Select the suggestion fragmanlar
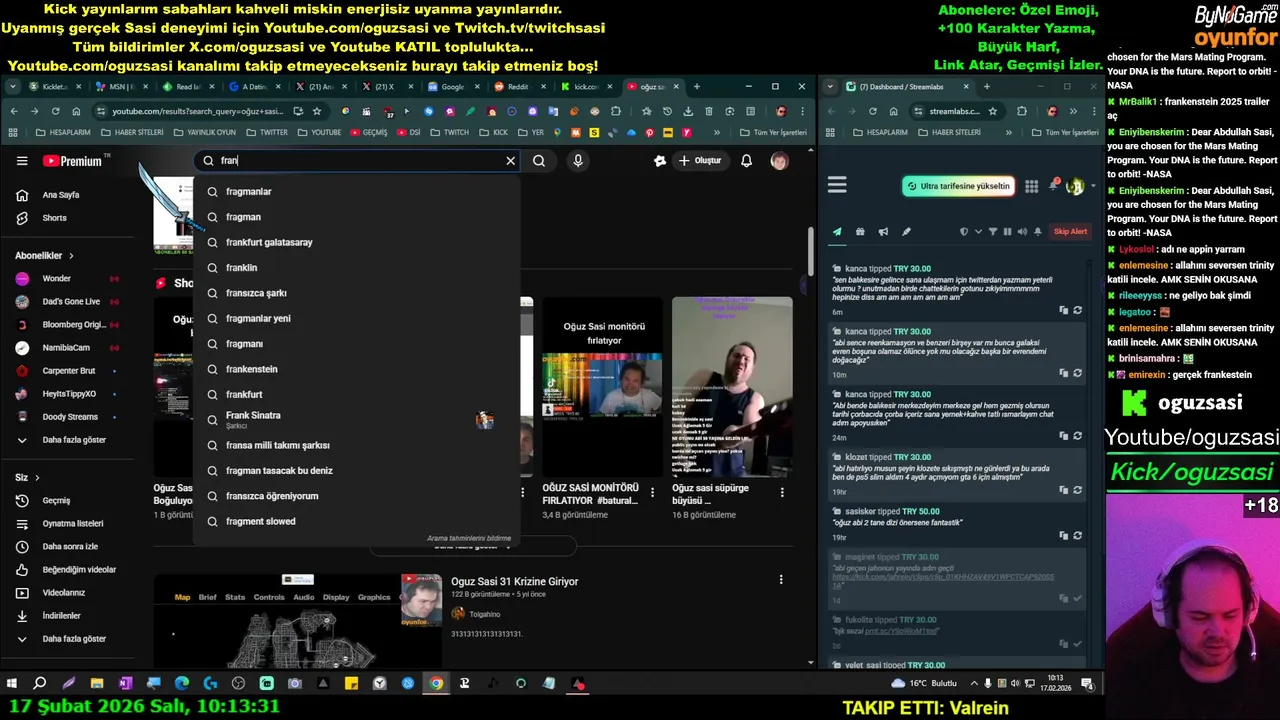1280x720 pixels. (x=357, y=191)
